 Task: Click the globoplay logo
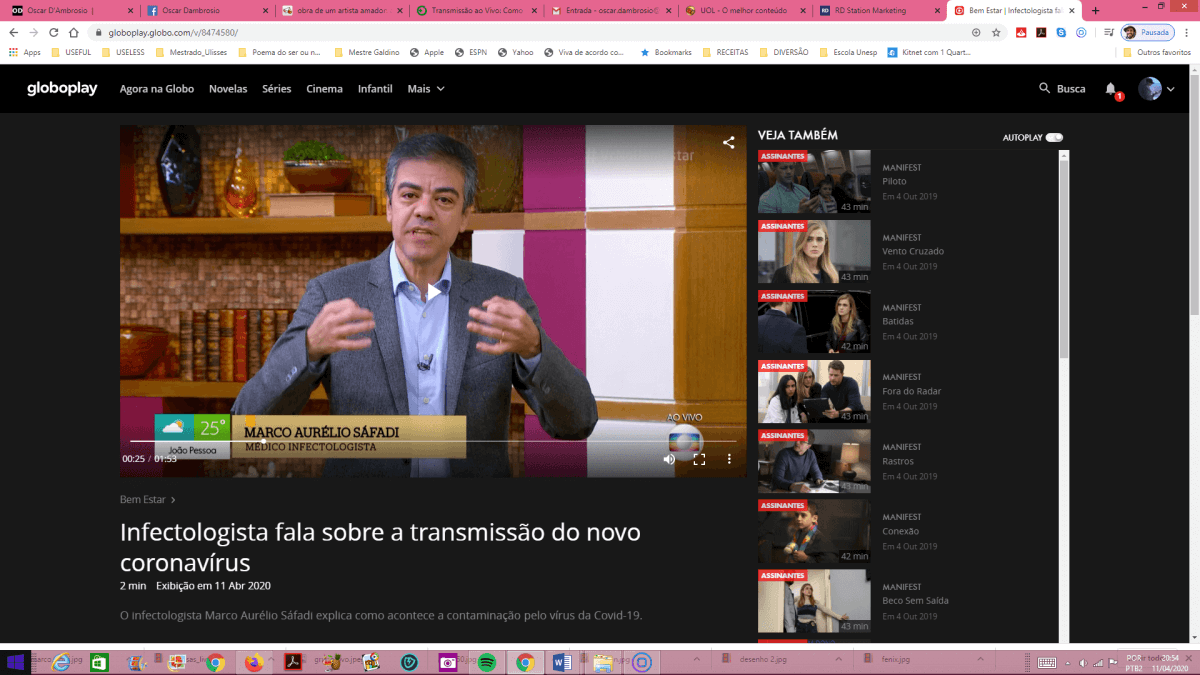tap(62, 88)
